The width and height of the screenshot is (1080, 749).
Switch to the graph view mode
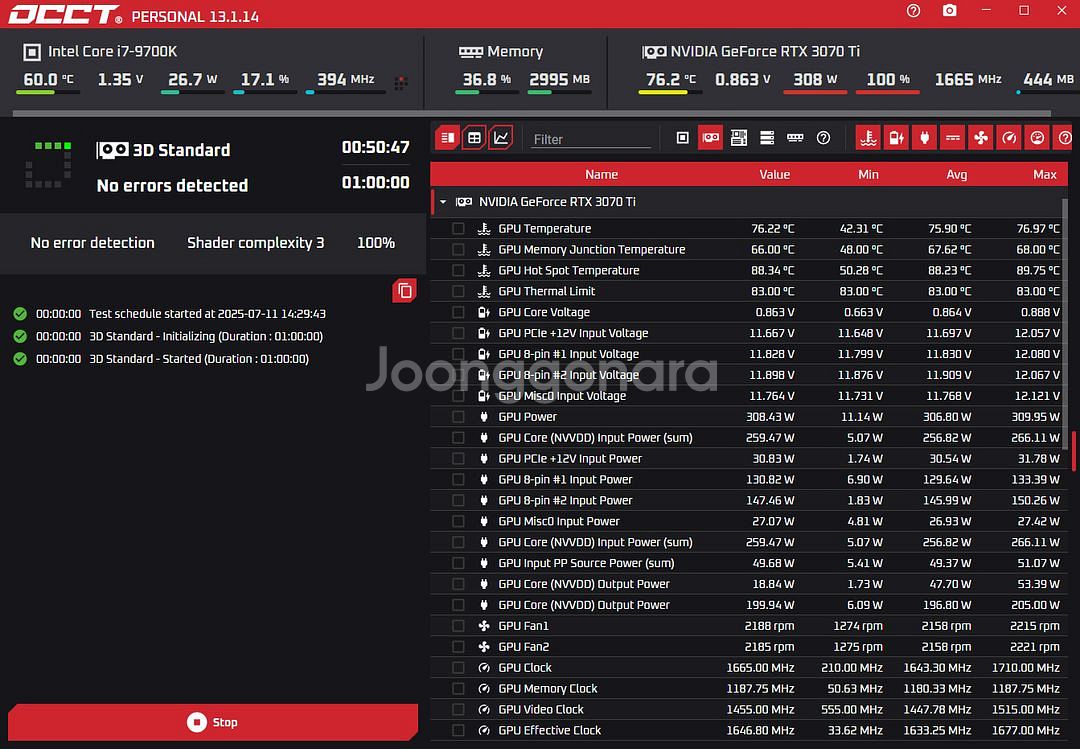click(x=501, y=138)
